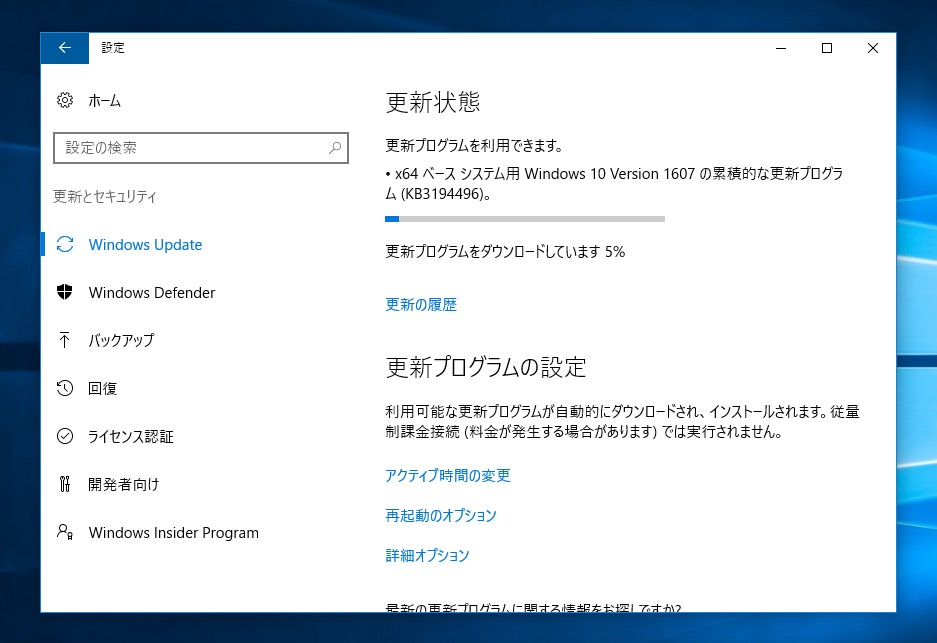
Task: Open the 開発者向け developer section
Action: tap(123, 484)
